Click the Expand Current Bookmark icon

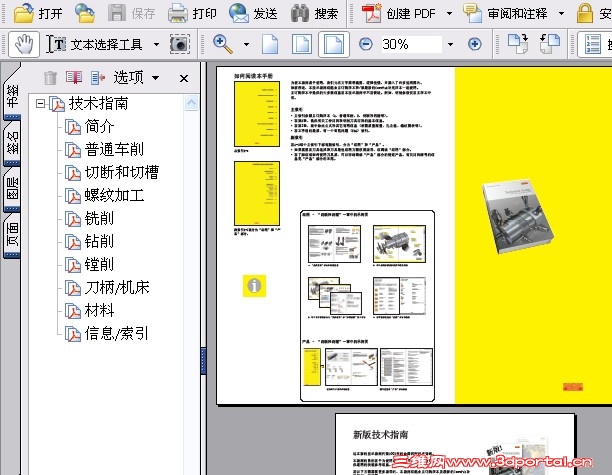pyautogui.click(x=98, y=78)
